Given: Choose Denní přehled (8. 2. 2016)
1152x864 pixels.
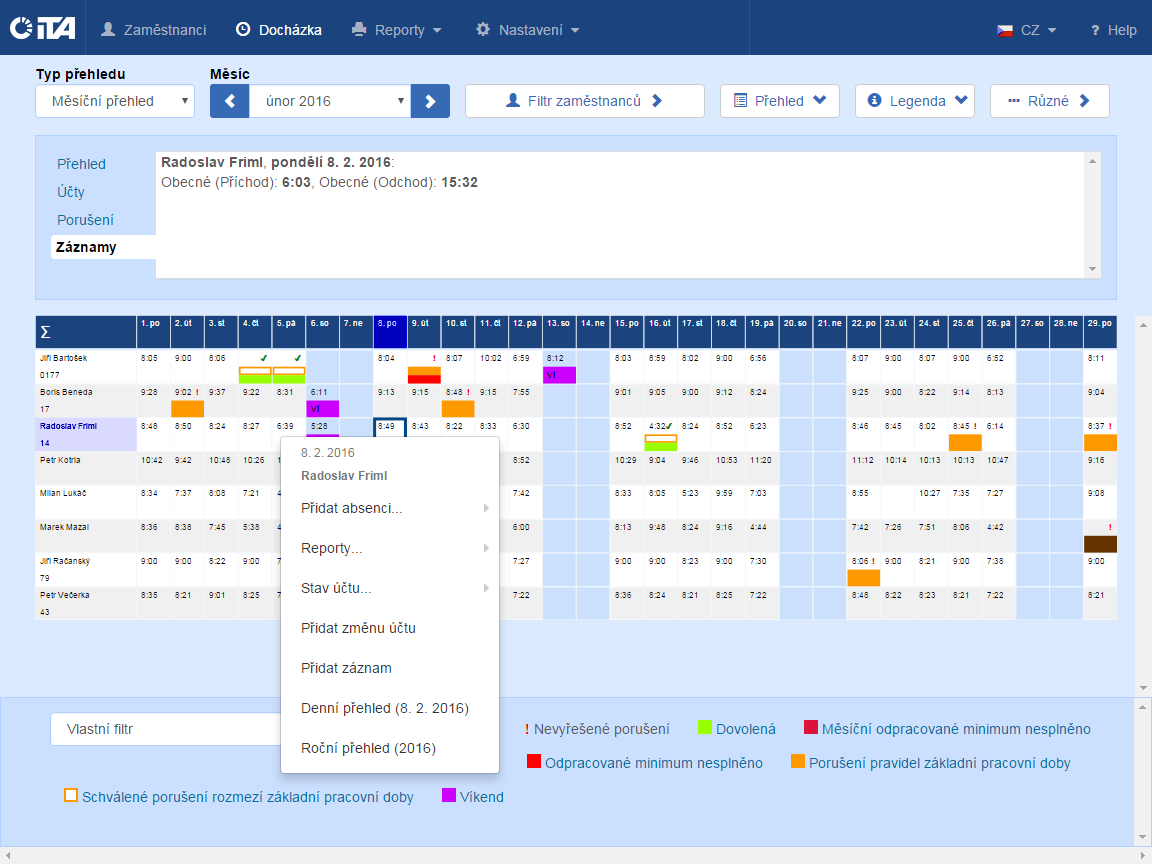Looking at the screenshot, I should (384, 708).
